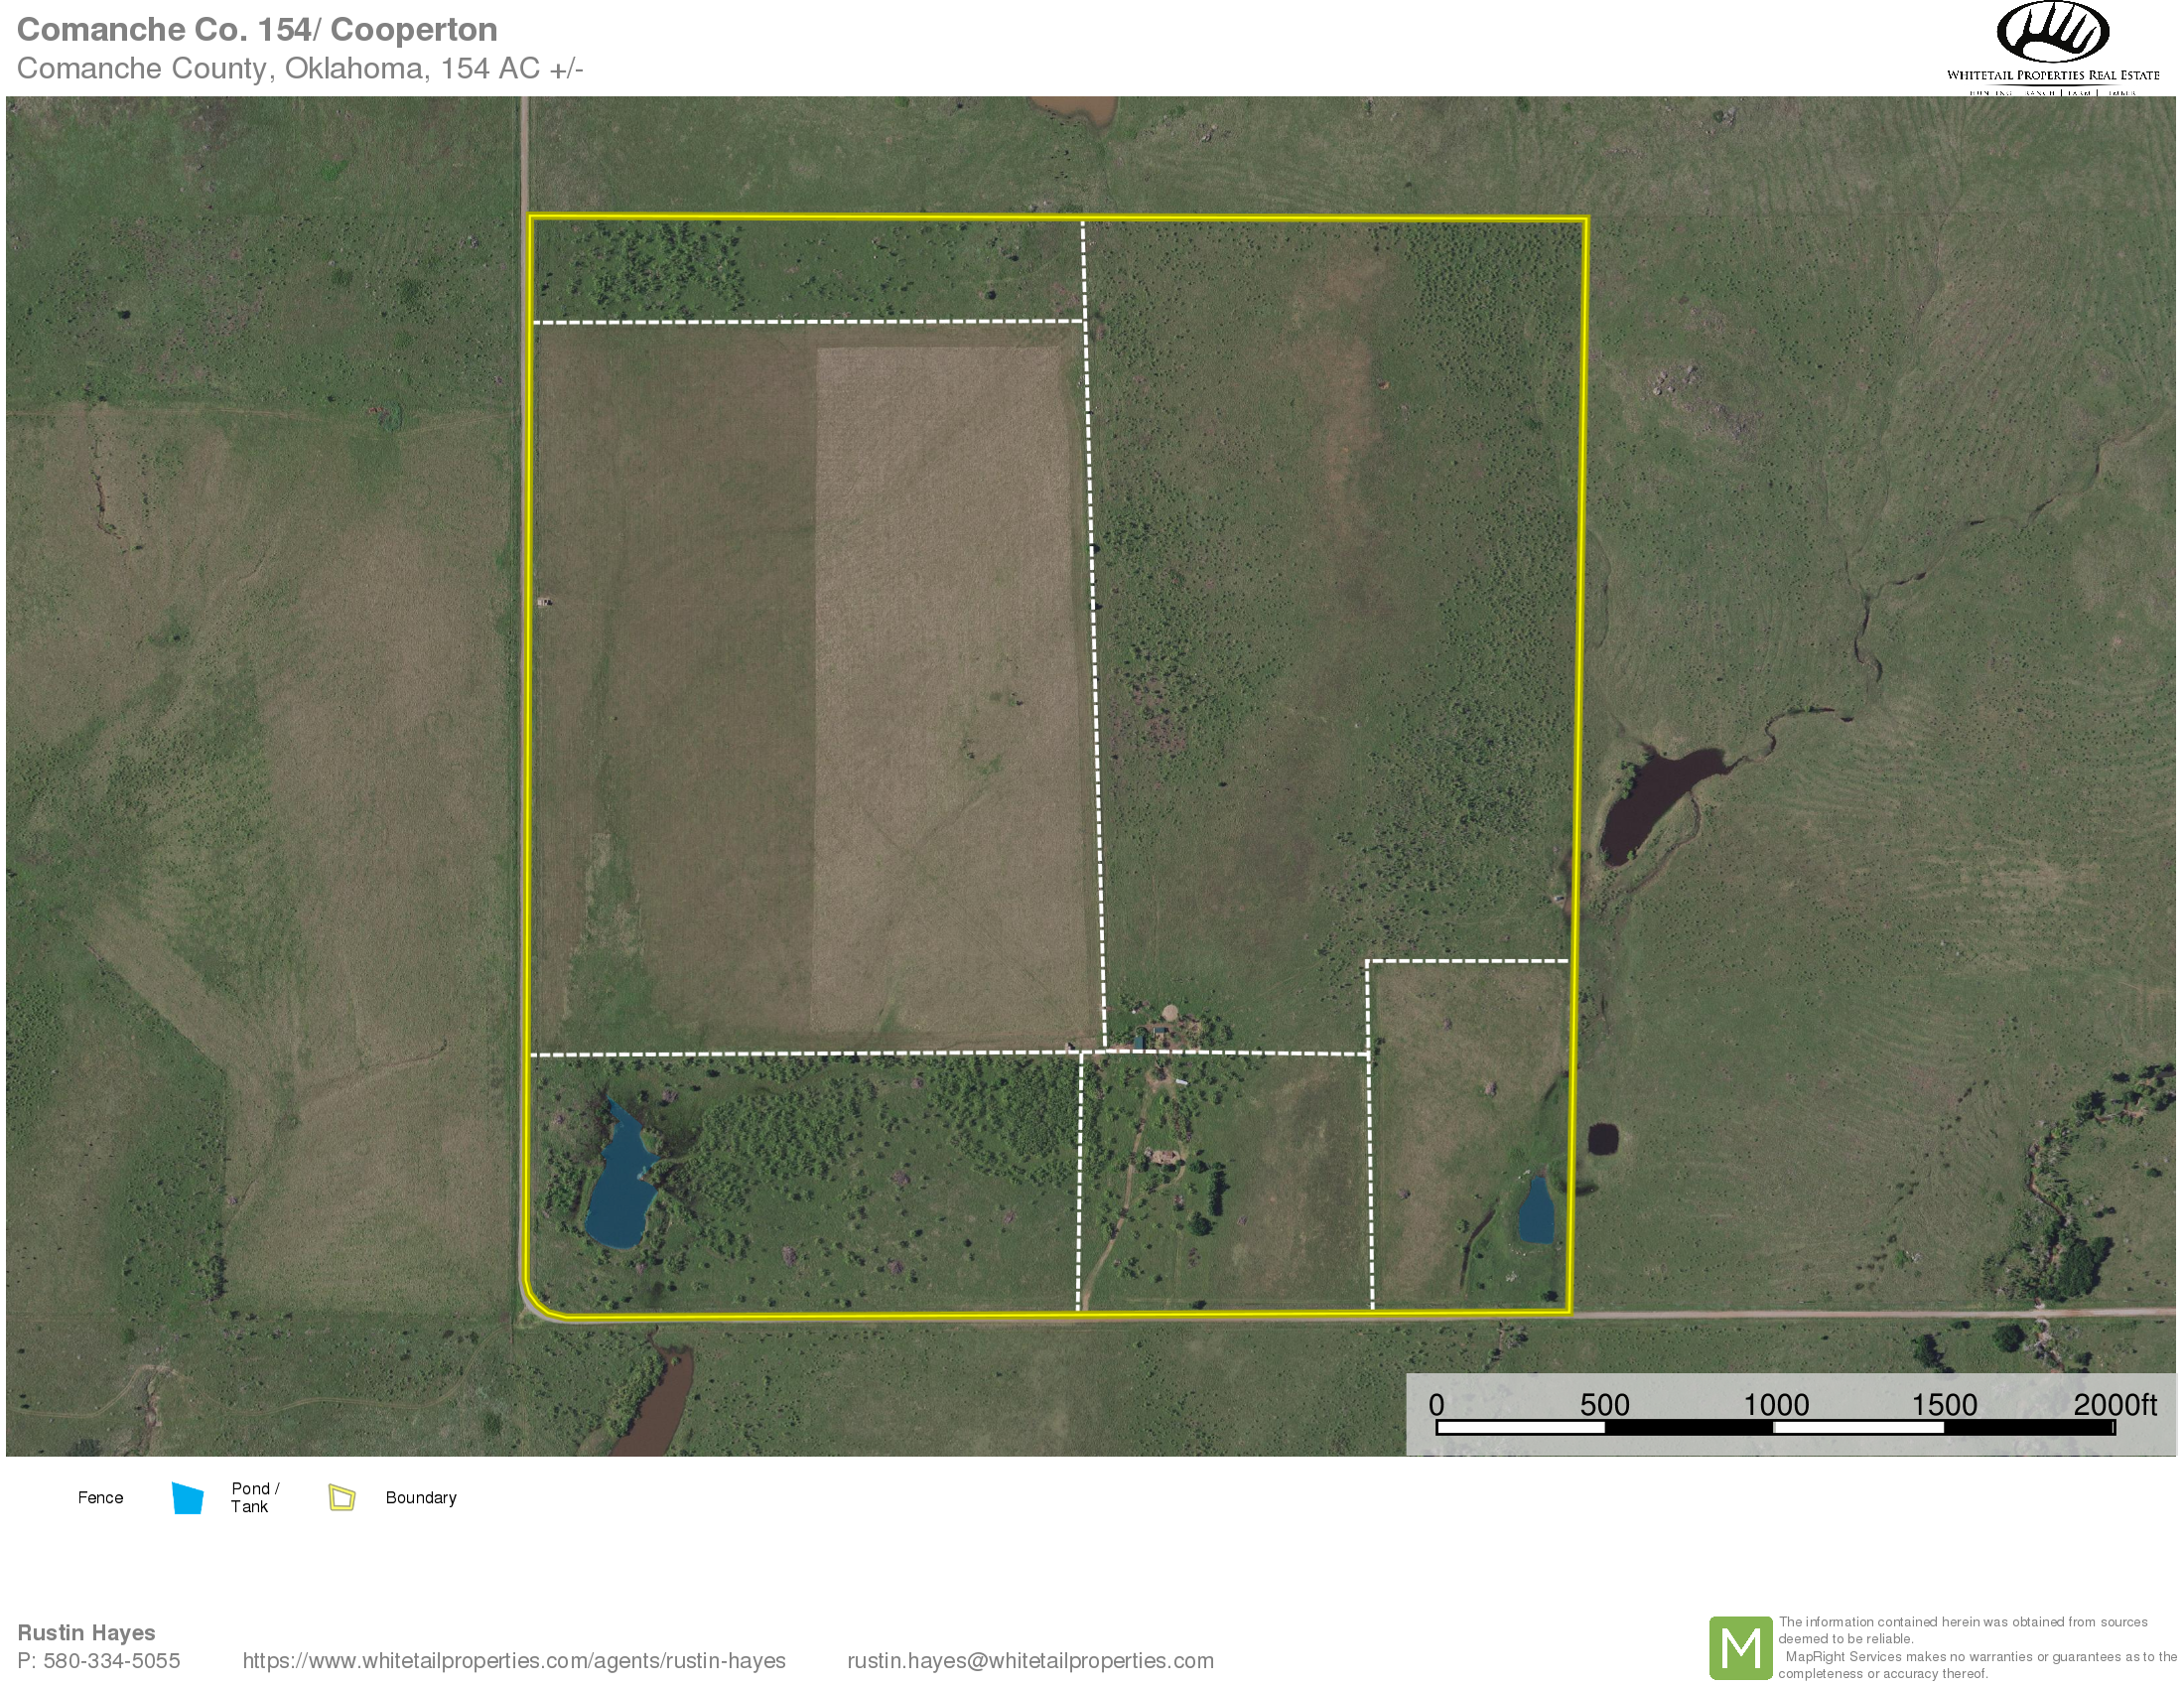
Task: Click the small round dark pond outside boundary
Action: (x=1603, y=1138)
